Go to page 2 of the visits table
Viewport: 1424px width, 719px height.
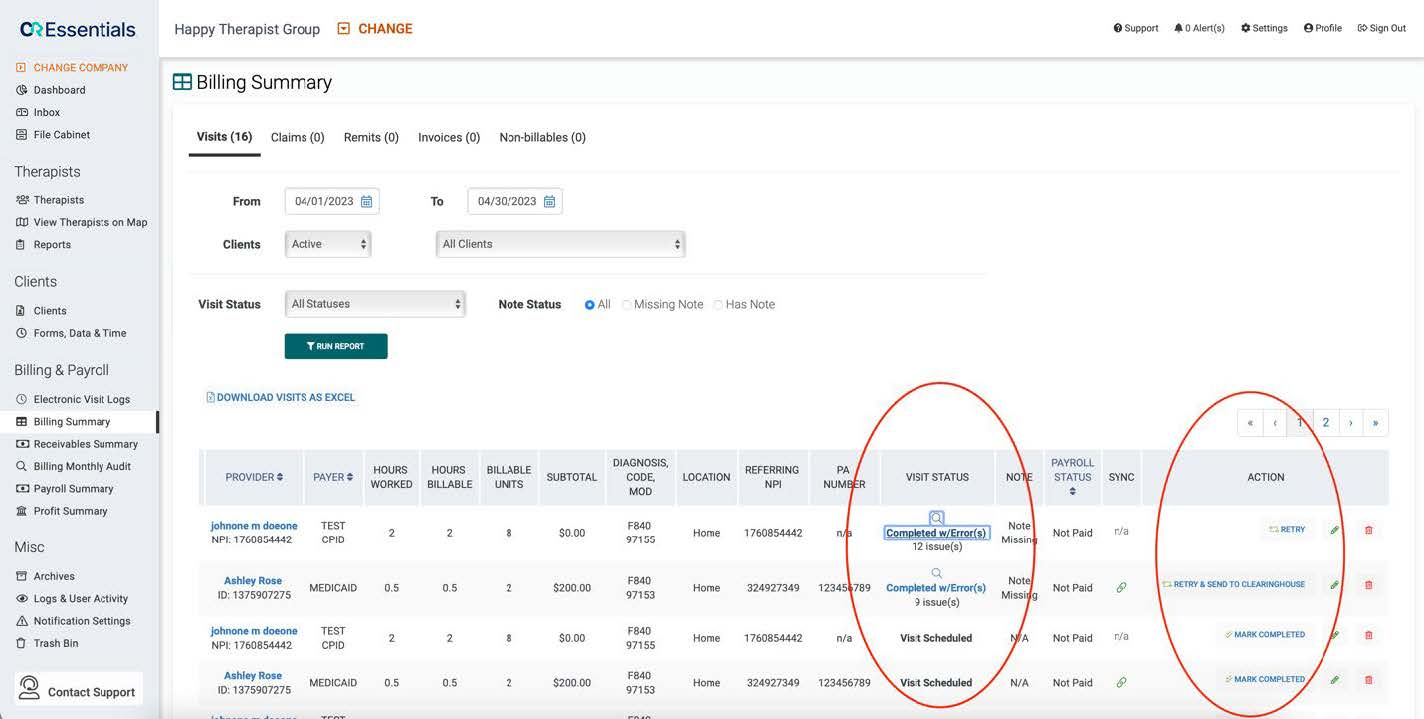1325,422
